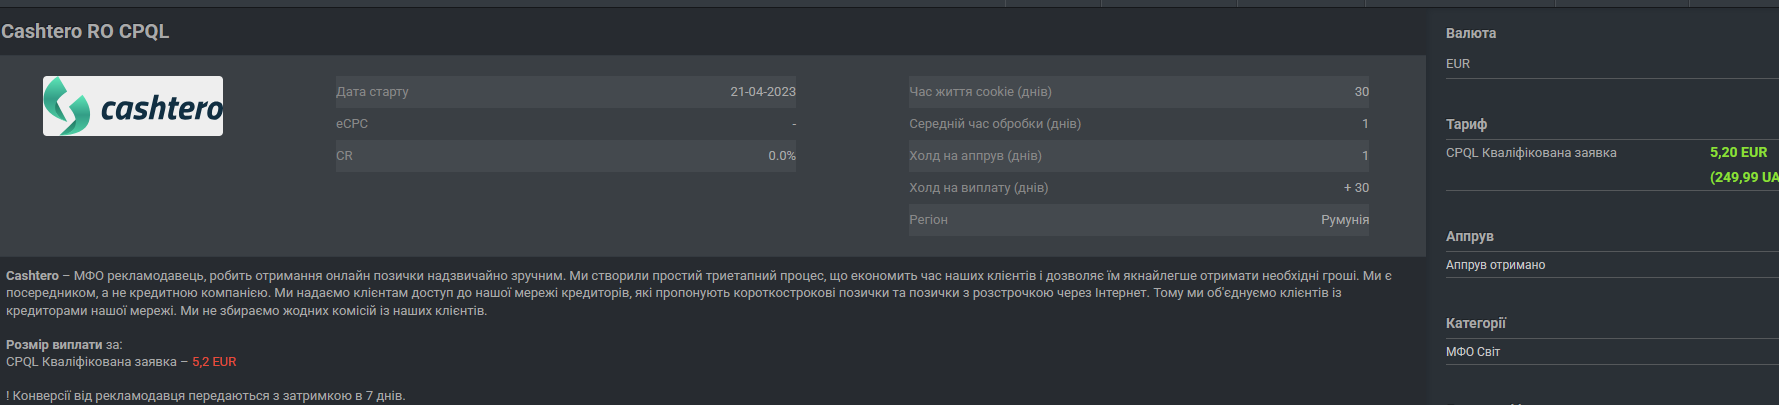
Task: Click the Тариф section heading
Action: 1466,124
